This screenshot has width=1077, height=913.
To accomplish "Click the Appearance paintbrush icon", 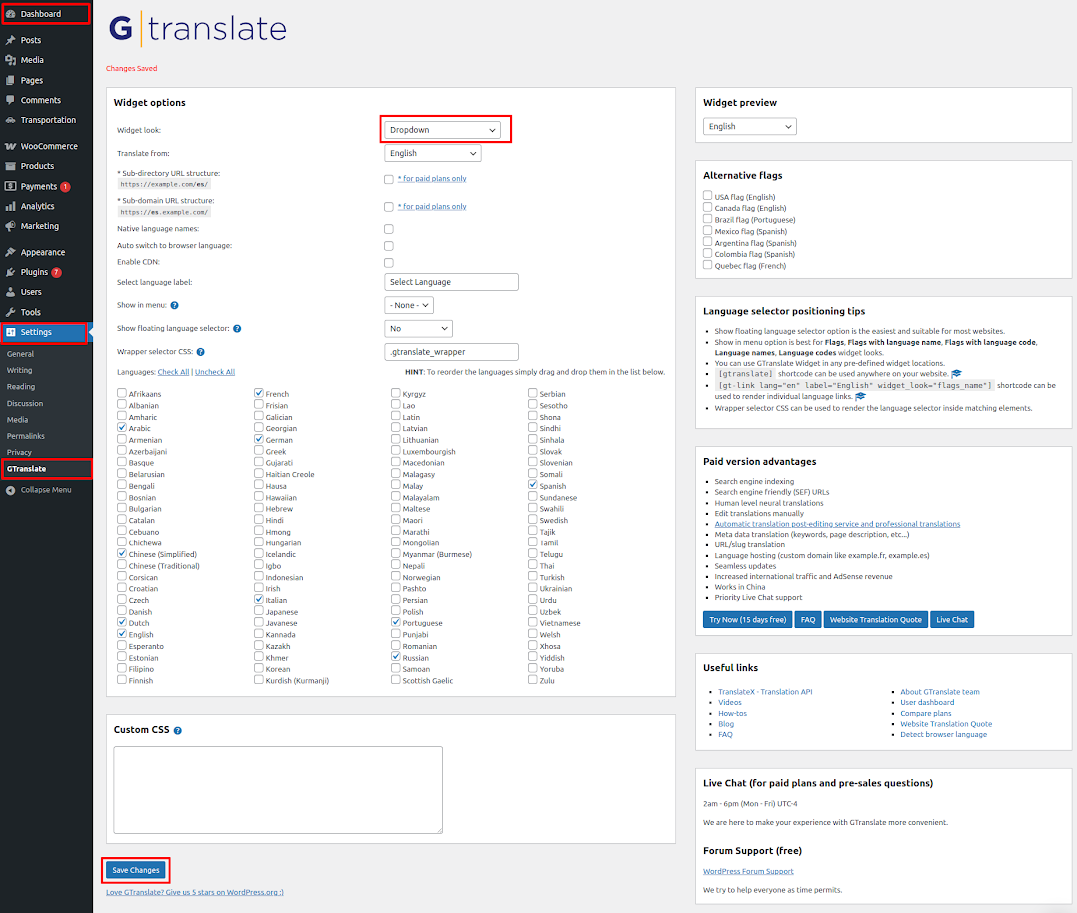I will pyautogui.click(x=10, y=252).
